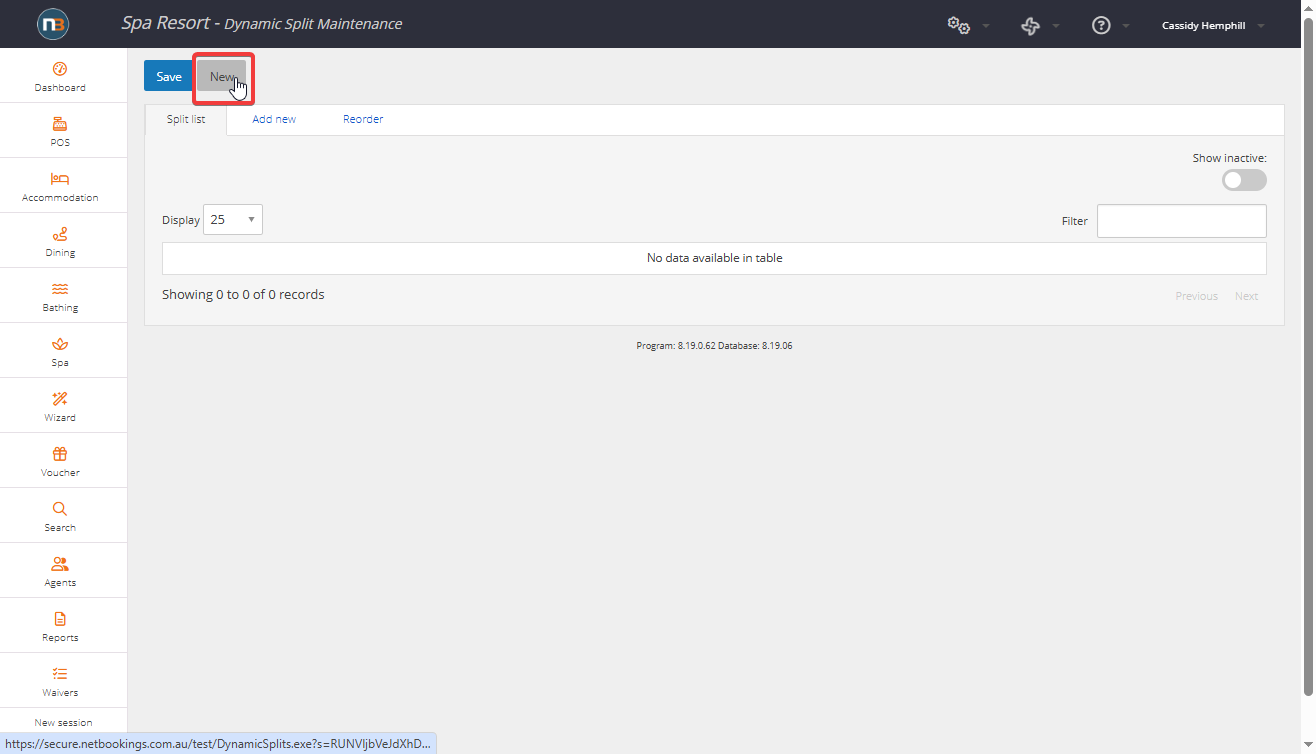The width and height of the screenshot is (1316, 754).
Task: Open the Bathing waves icon
Action: point(60,289)
